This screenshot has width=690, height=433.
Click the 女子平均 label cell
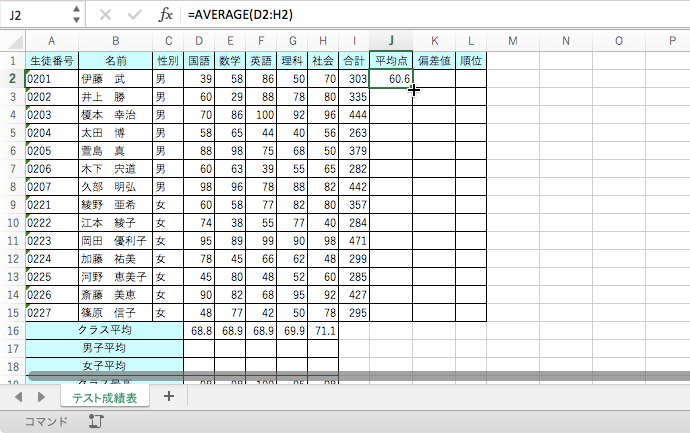pos(105,366)
